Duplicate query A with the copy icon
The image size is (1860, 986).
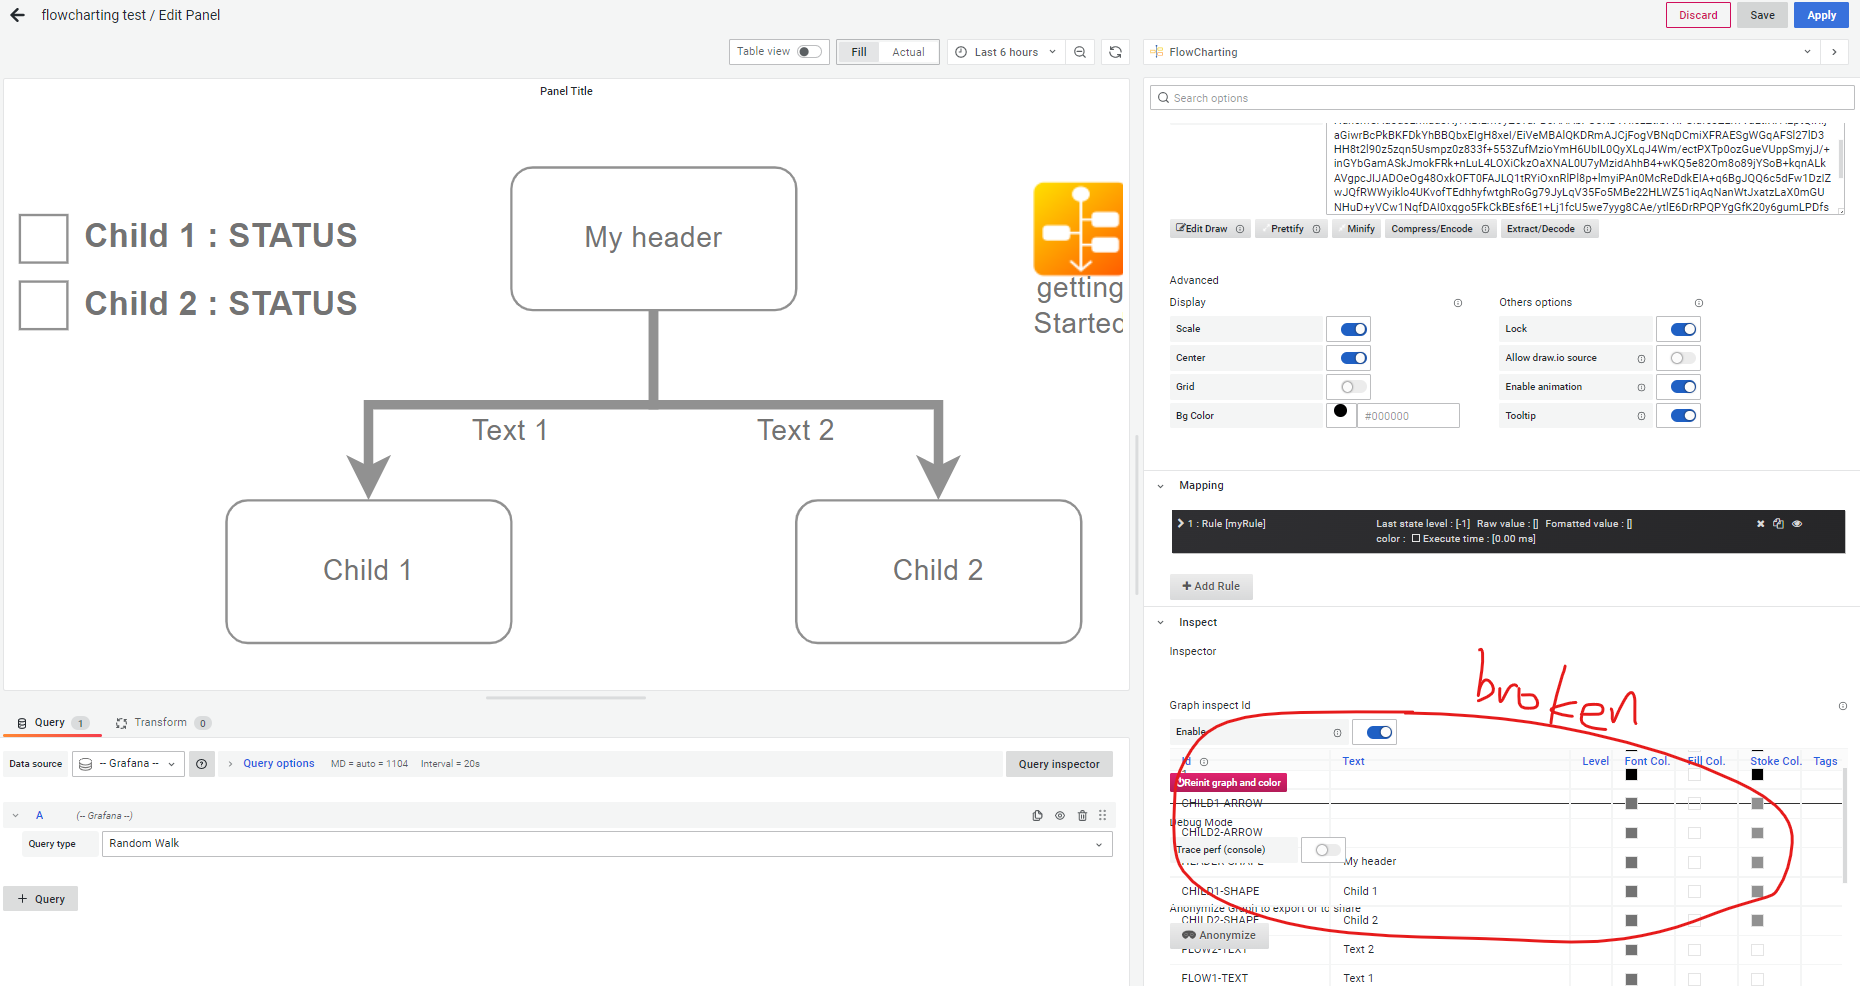tap(1037, 815)
